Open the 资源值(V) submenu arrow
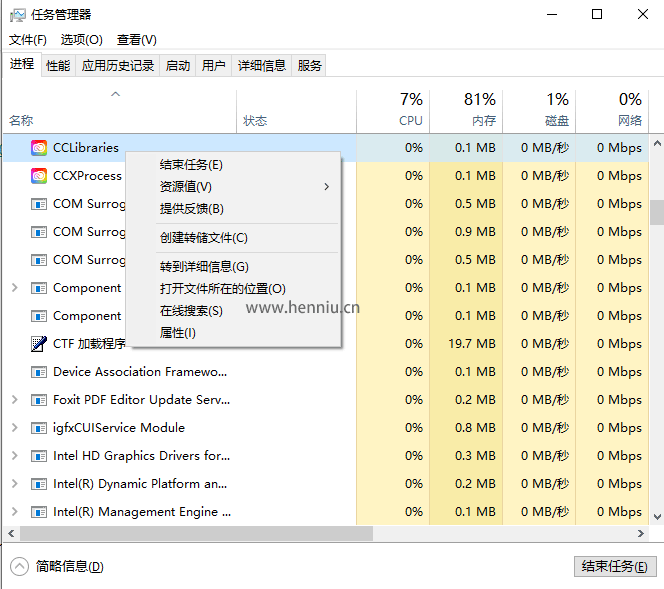 326,187
